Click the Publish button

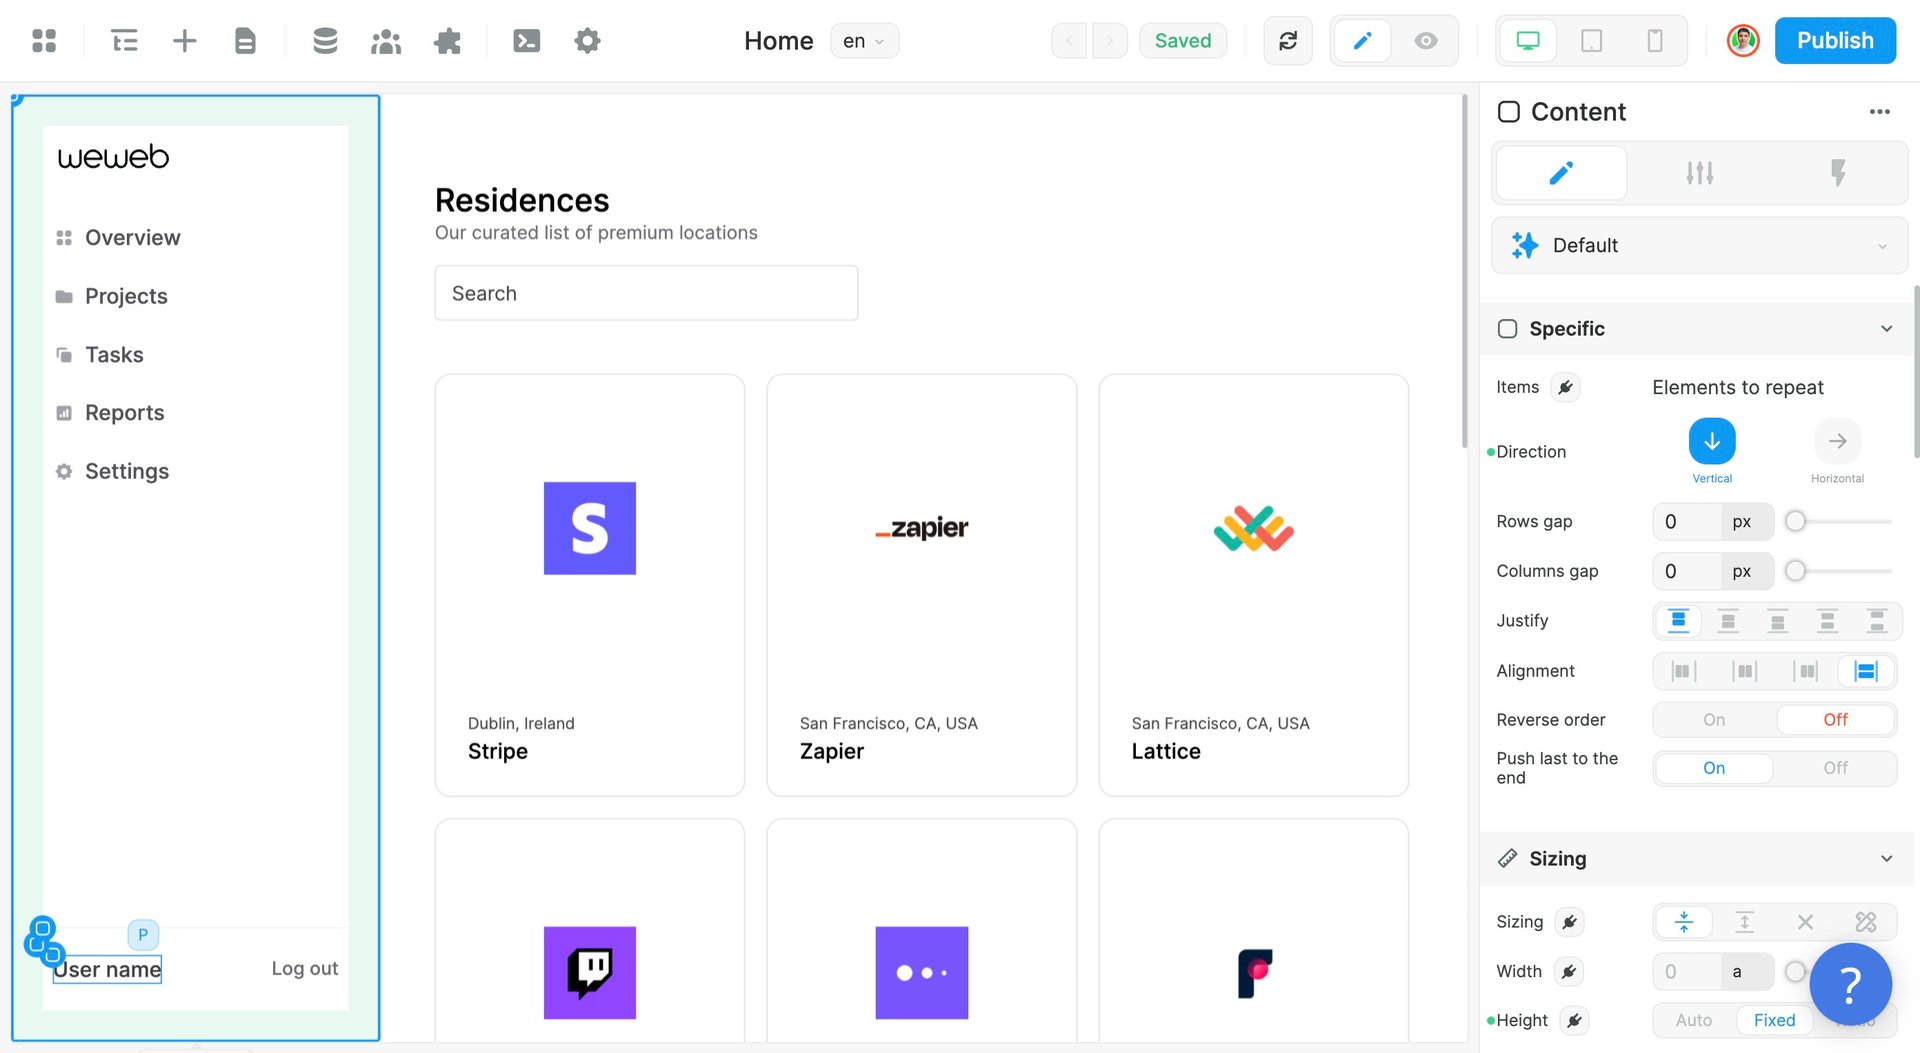[x=1835, y=41]
